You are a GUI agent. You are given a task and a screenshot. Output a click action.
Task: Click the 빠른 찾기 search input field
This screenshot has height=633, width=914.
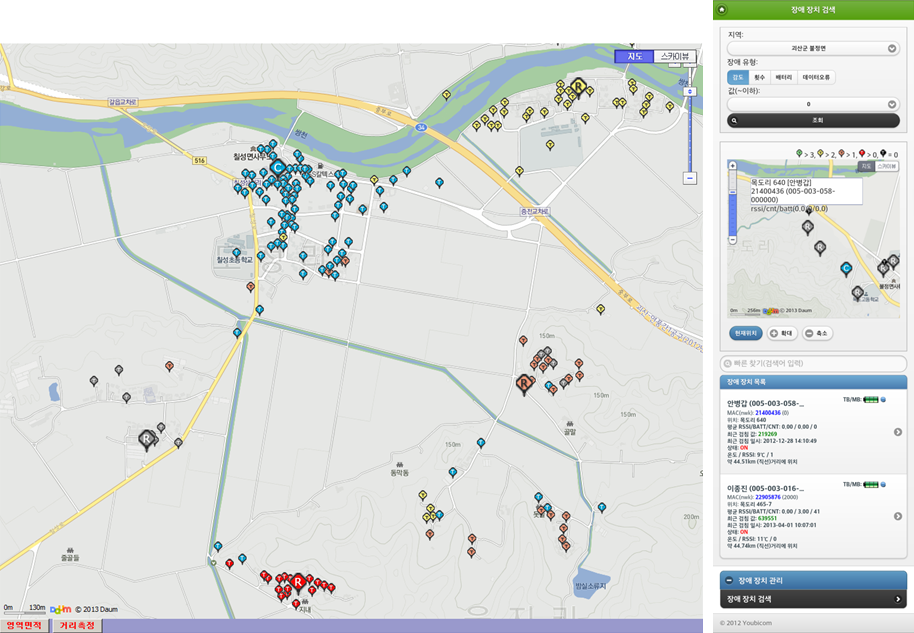coord(813,362)
